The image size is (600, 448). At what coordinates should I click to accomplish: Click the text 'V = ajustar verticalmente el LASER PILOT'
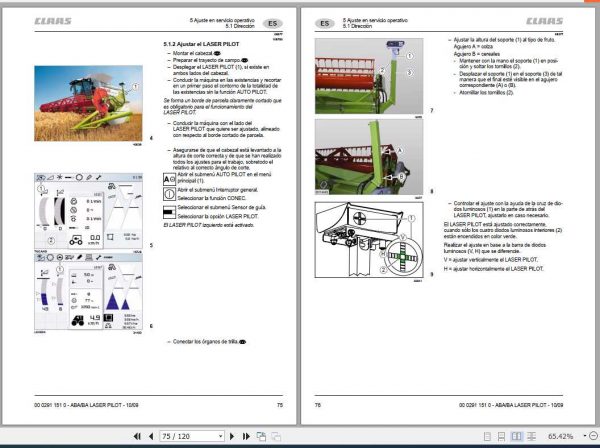click(491, 260)
